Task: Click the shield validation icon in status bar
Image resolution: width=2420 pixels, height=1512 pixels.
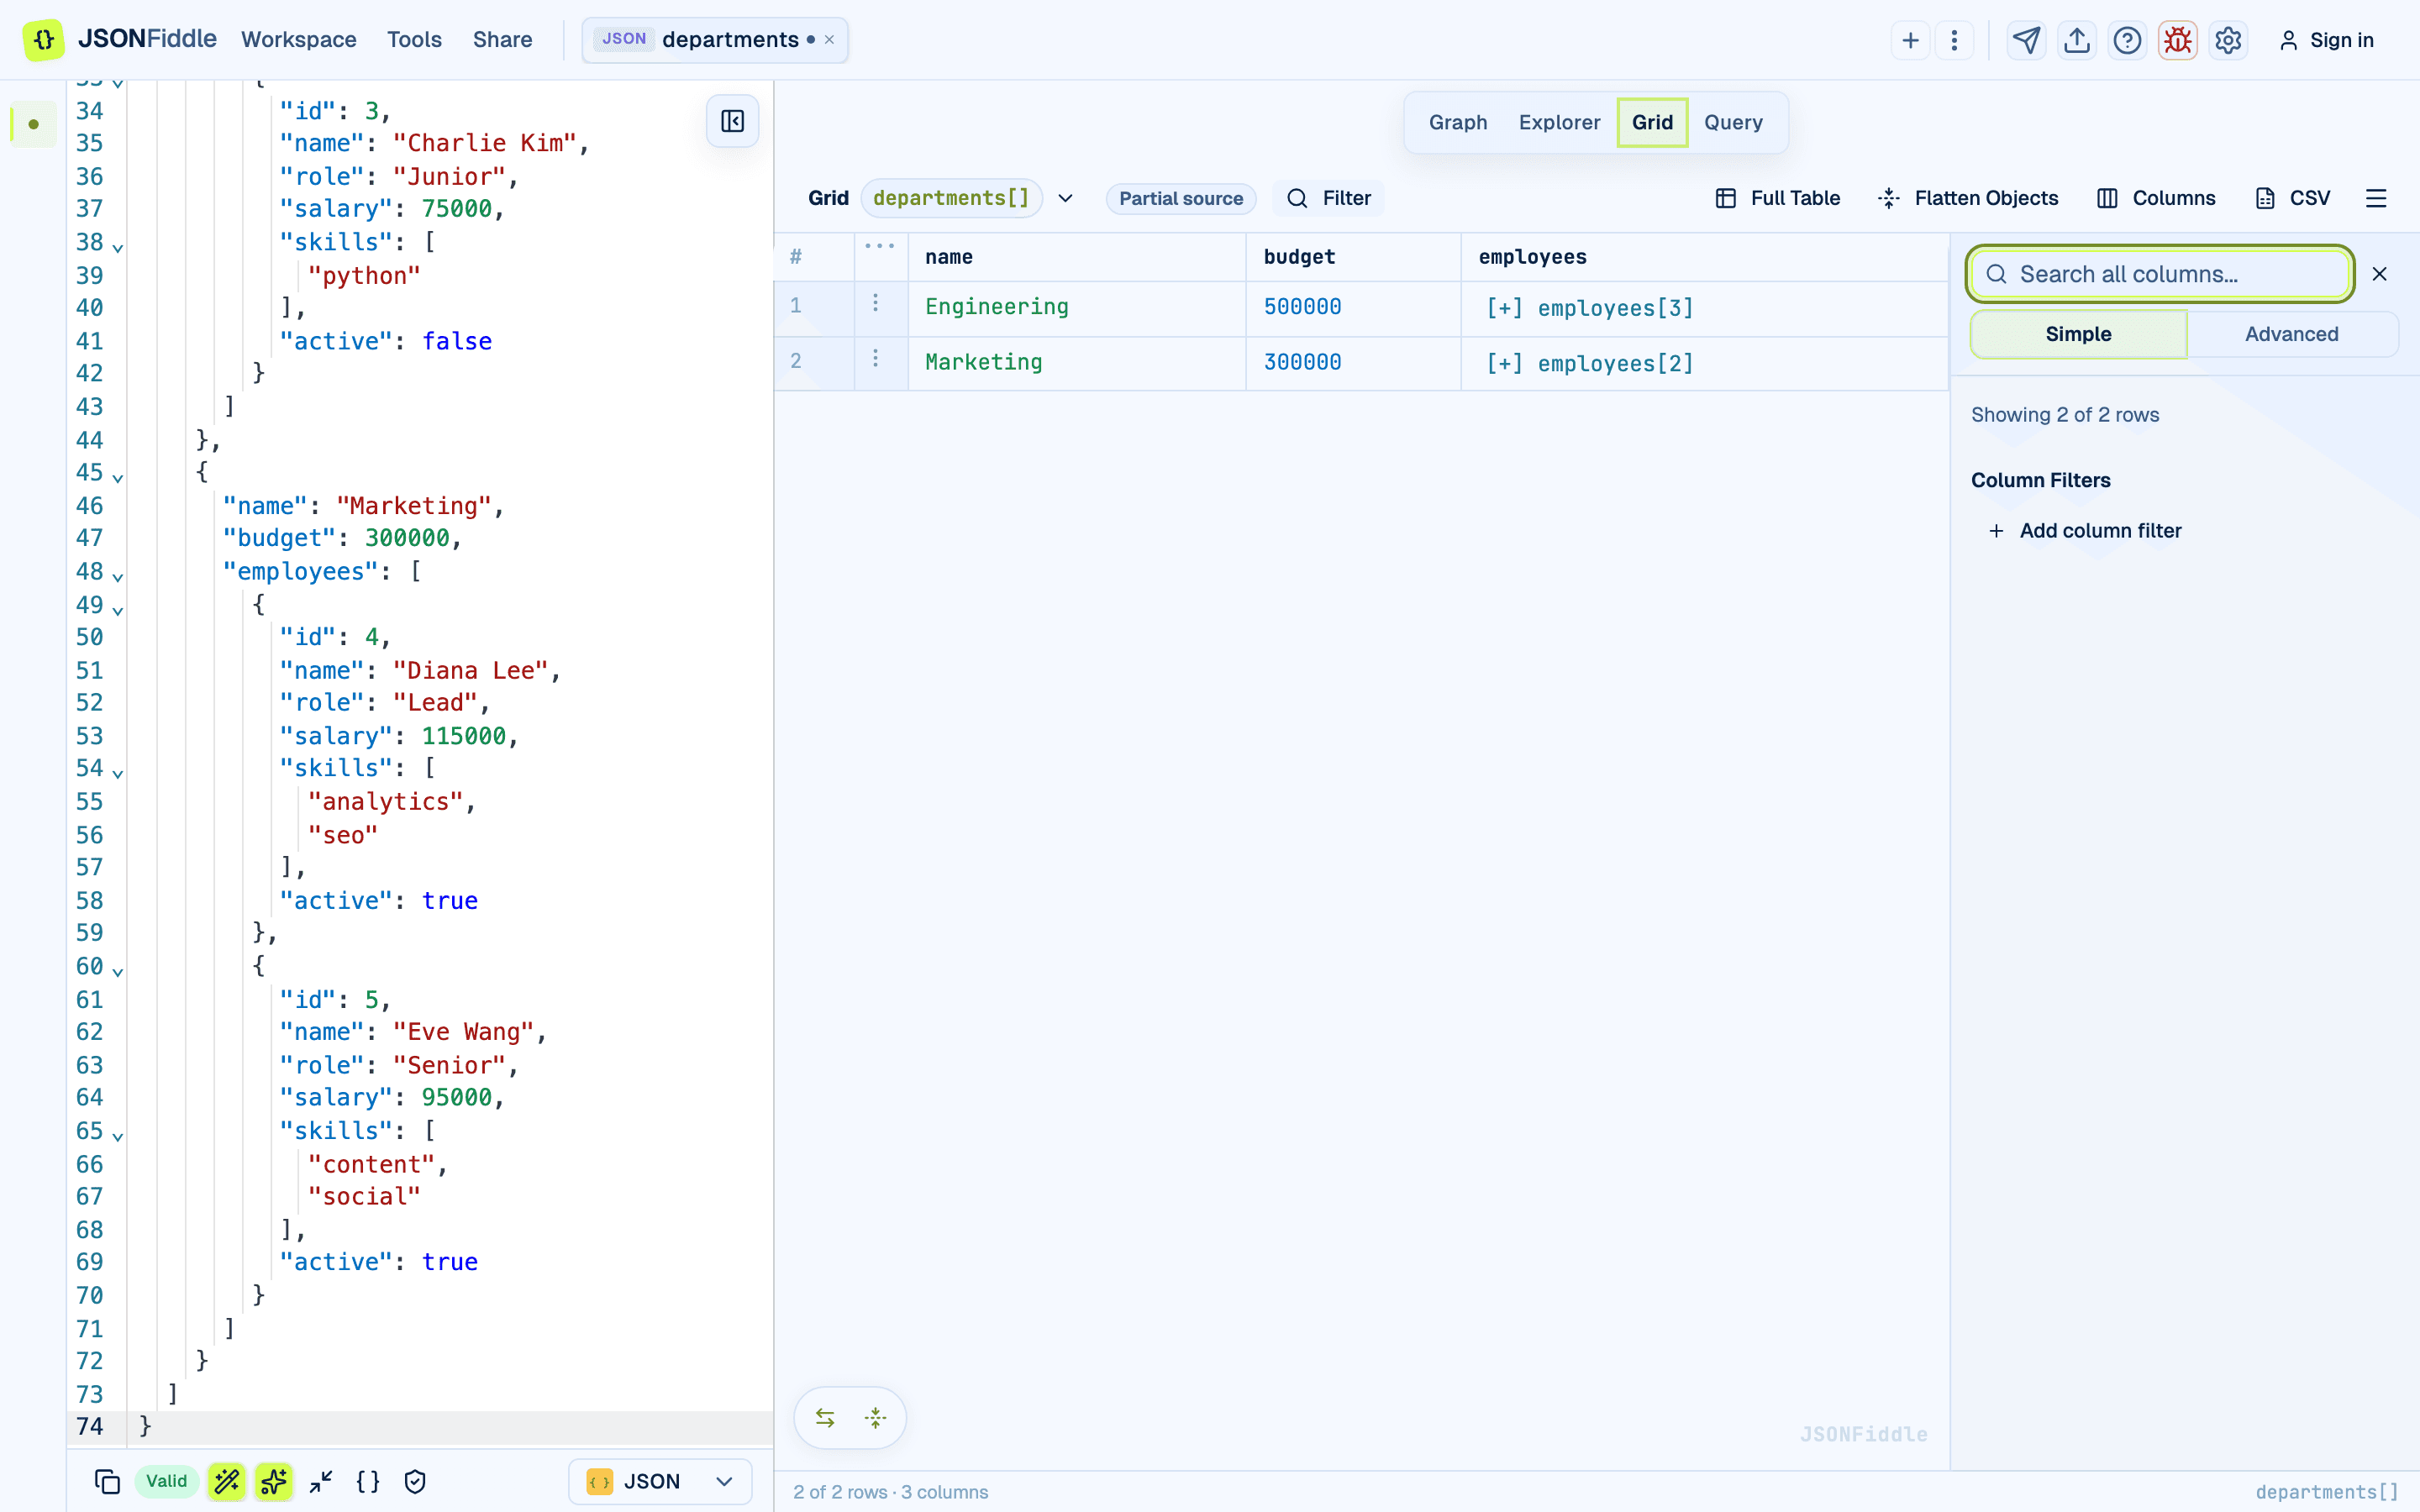Action: [415, 1481]
